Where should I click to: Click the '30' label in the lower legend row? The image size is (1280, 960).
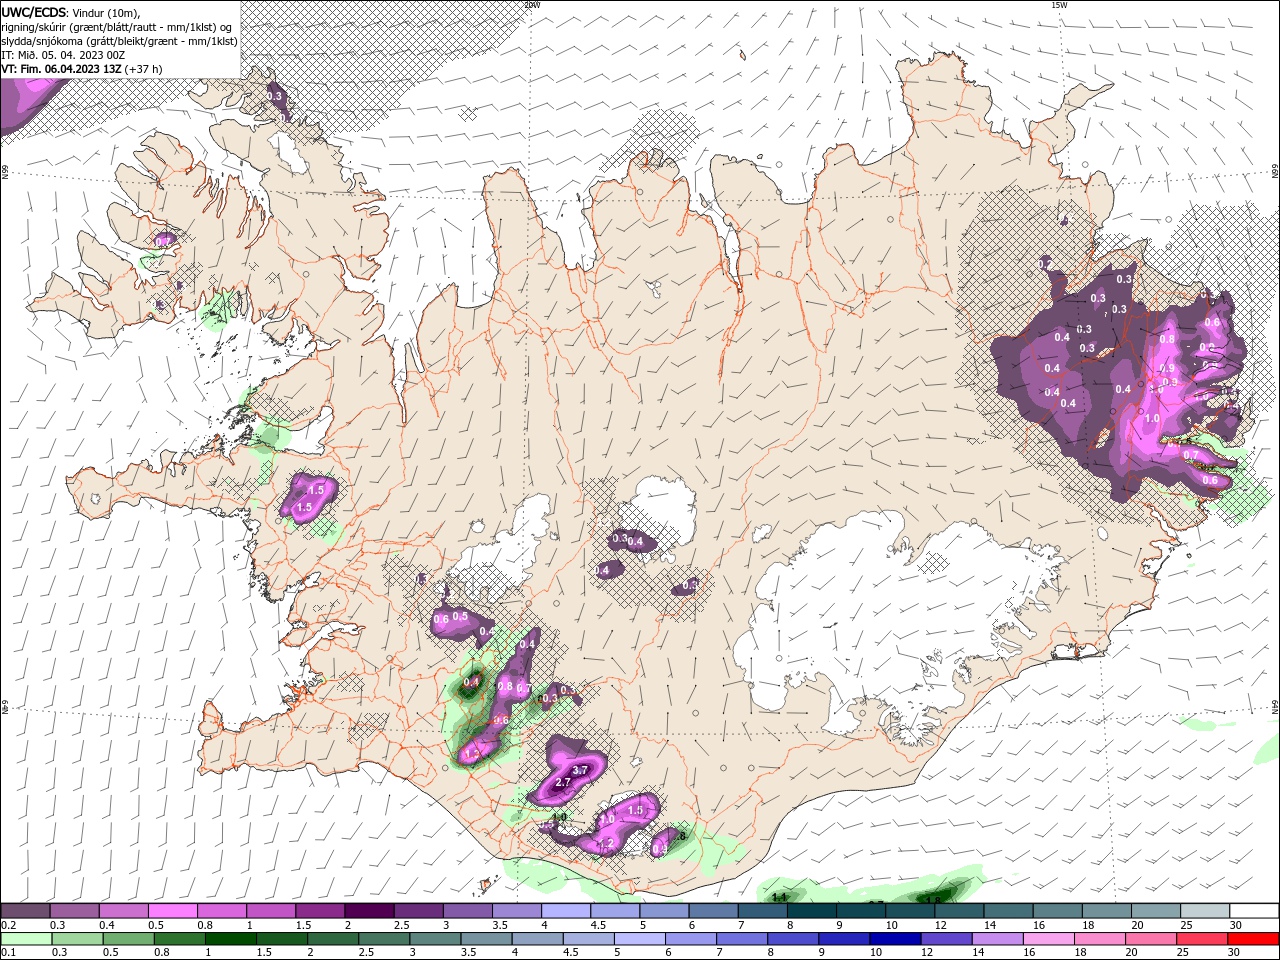(x=1232, y=953)
